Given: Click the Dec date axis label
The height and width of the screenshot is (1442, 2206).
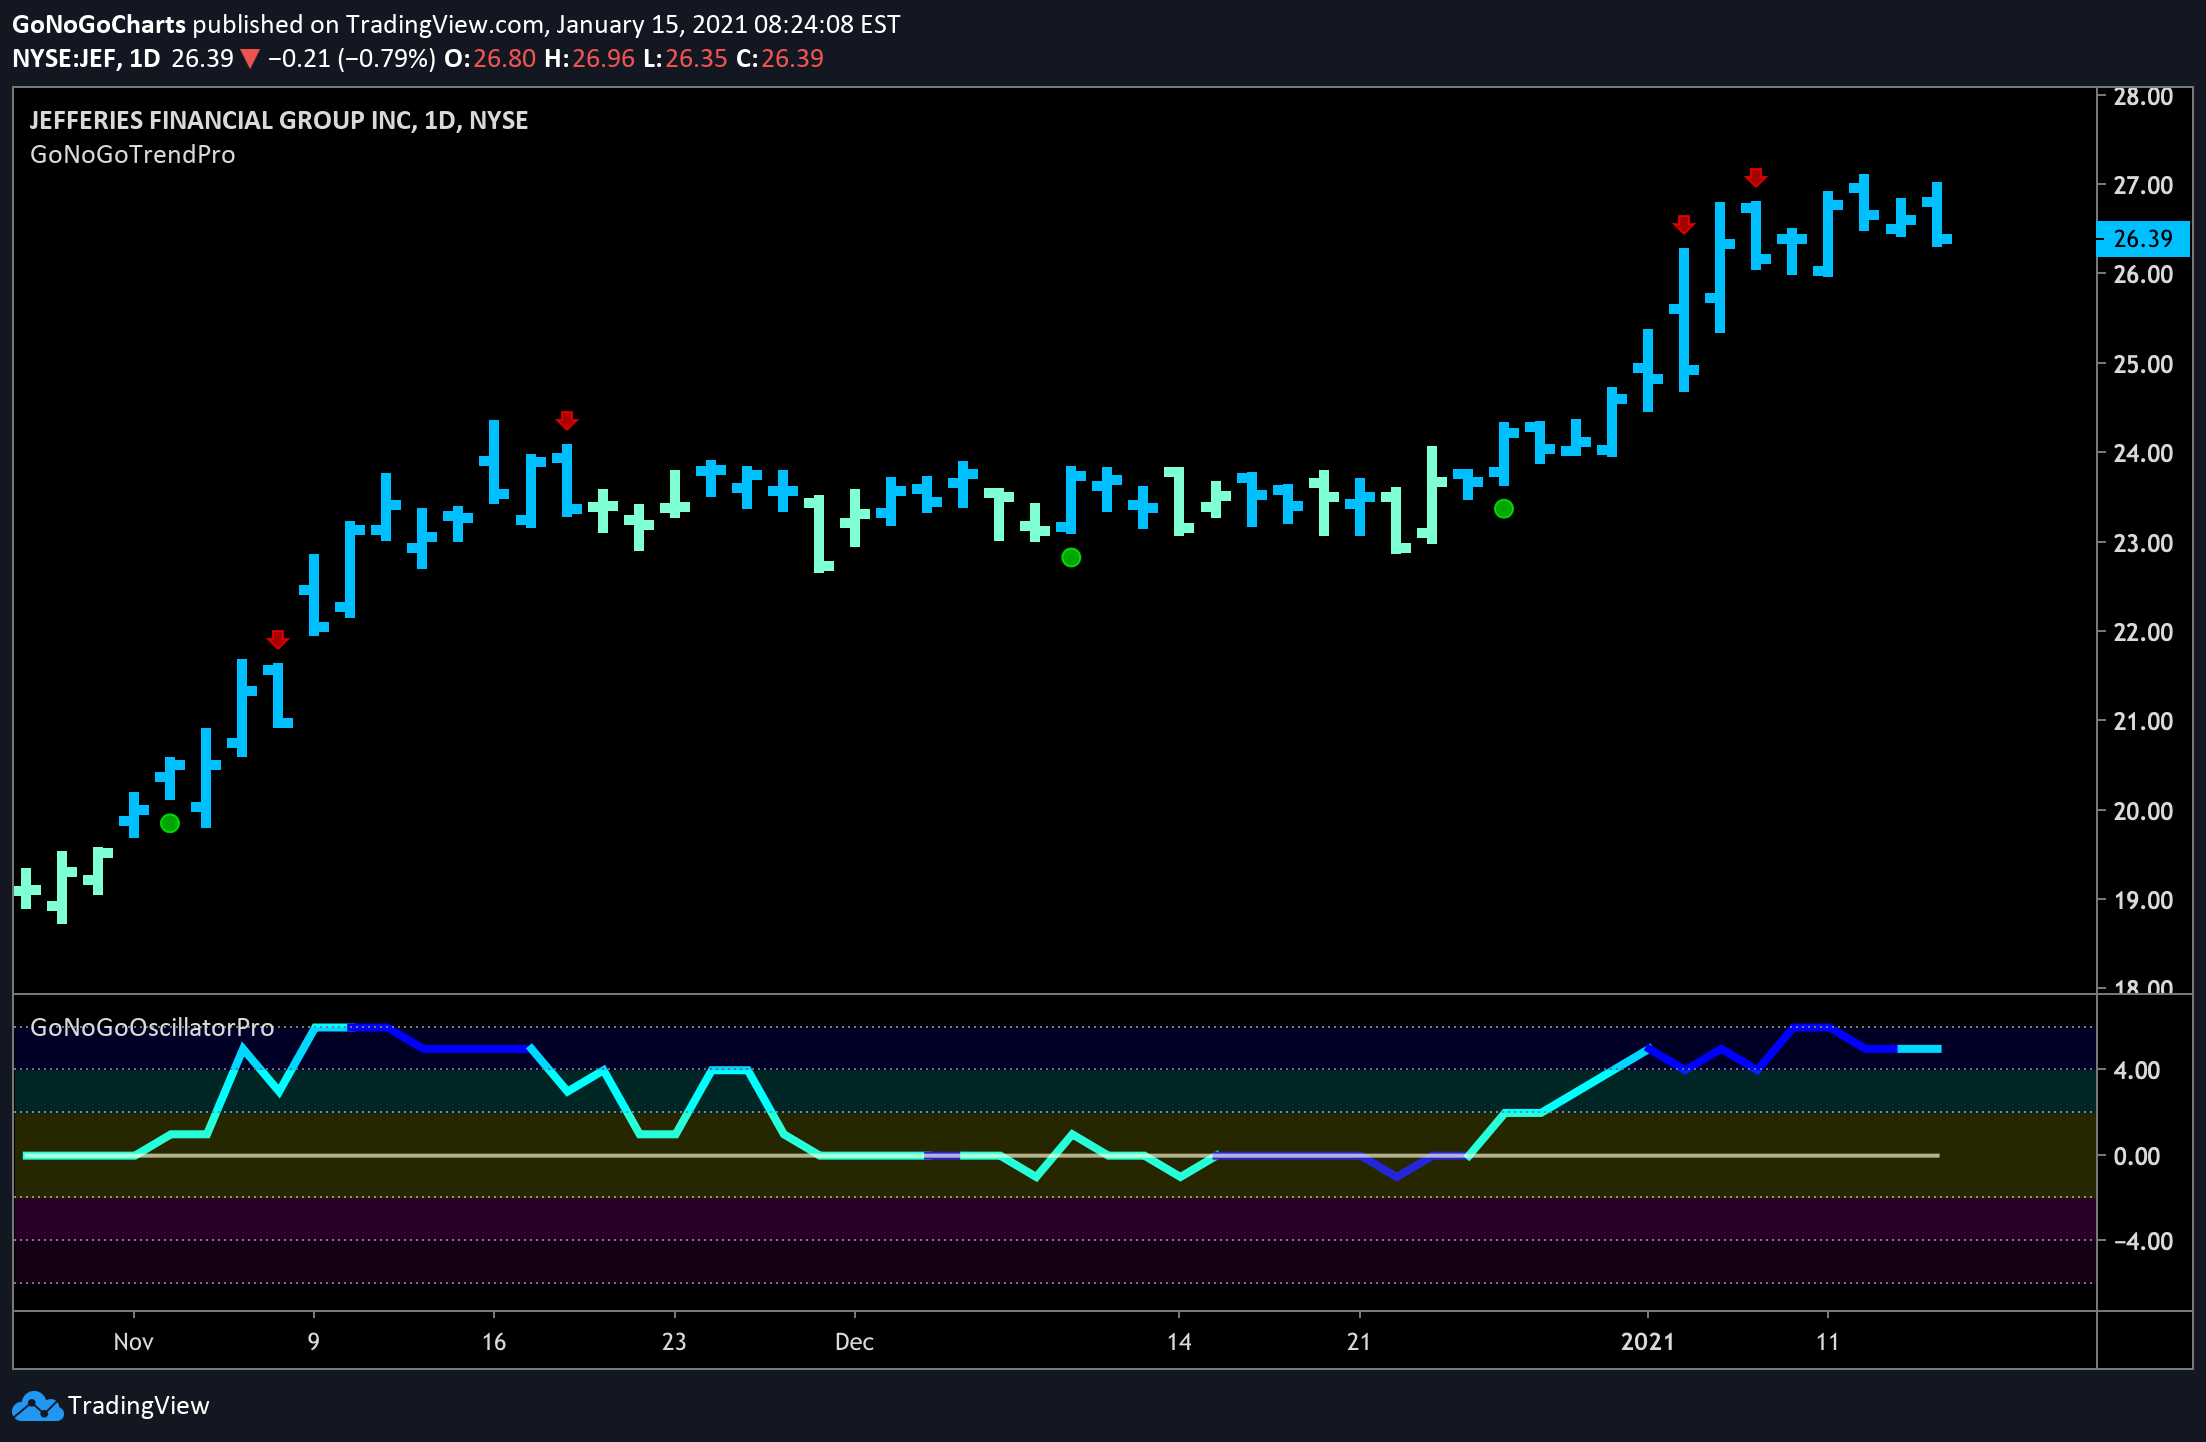Looking at the screenshot, I should click(855, 1342).
